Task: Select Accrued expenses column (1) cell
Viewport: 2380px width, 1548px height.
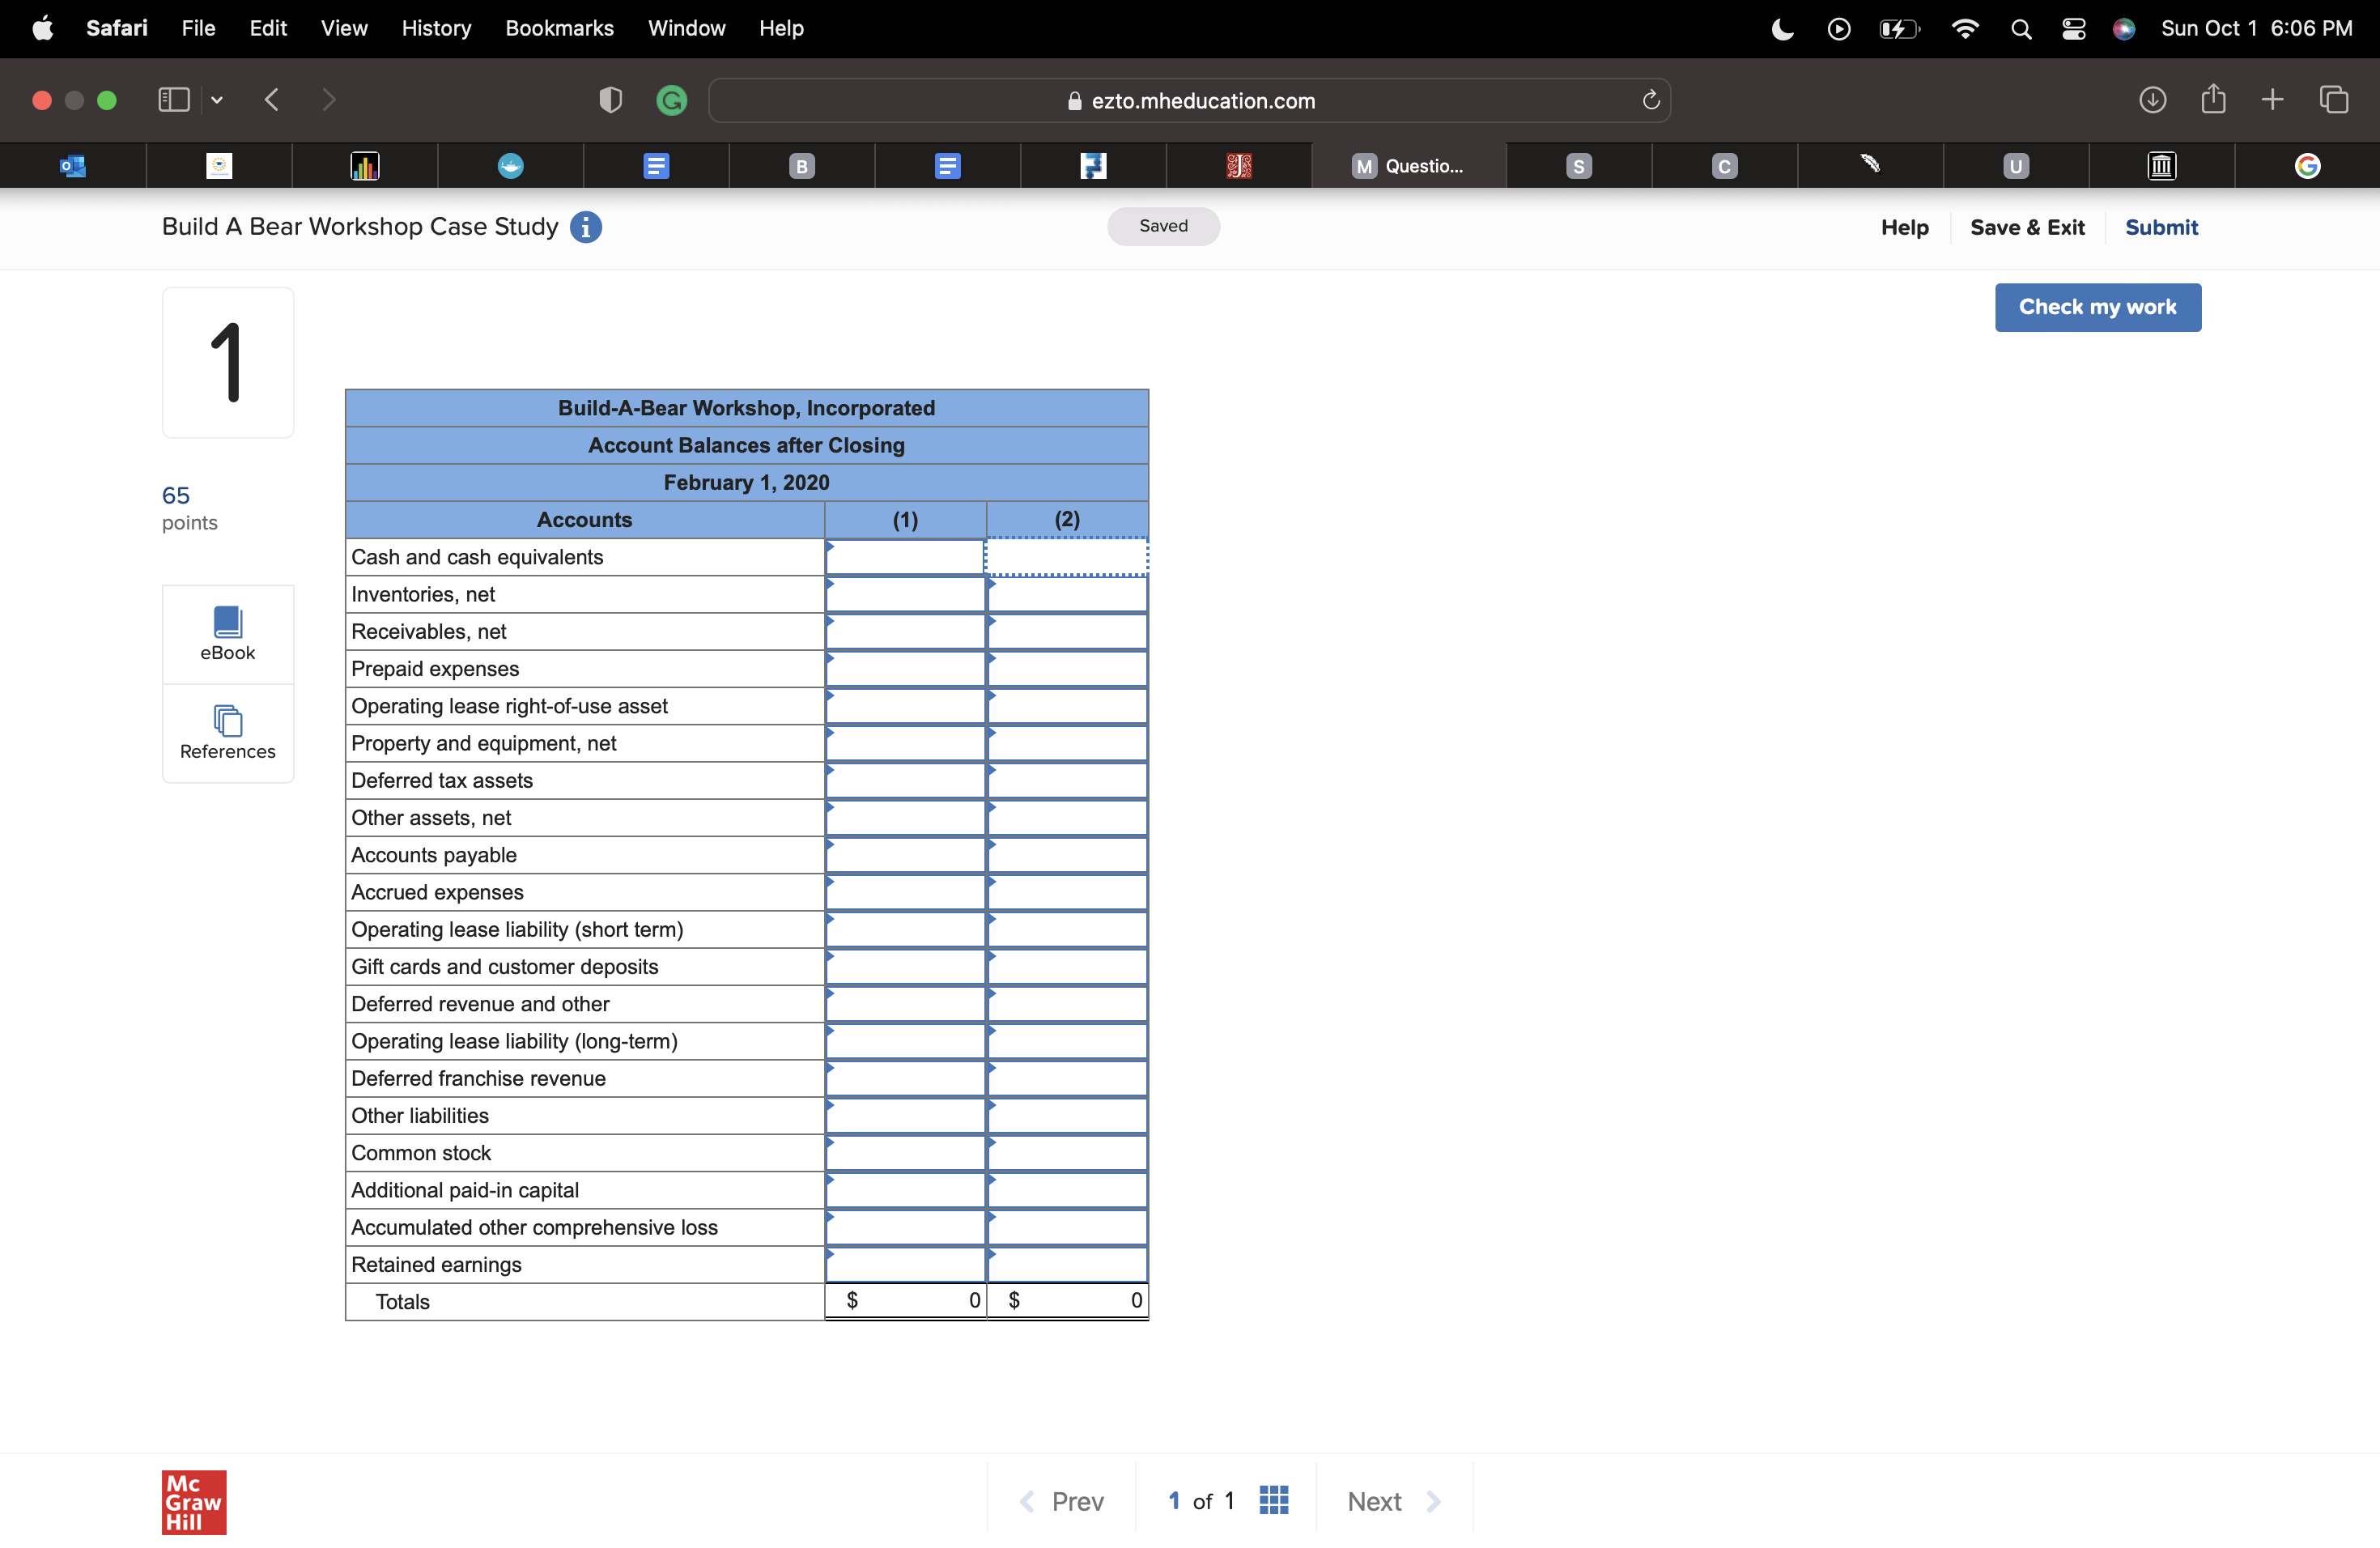Action: point(905,892)
